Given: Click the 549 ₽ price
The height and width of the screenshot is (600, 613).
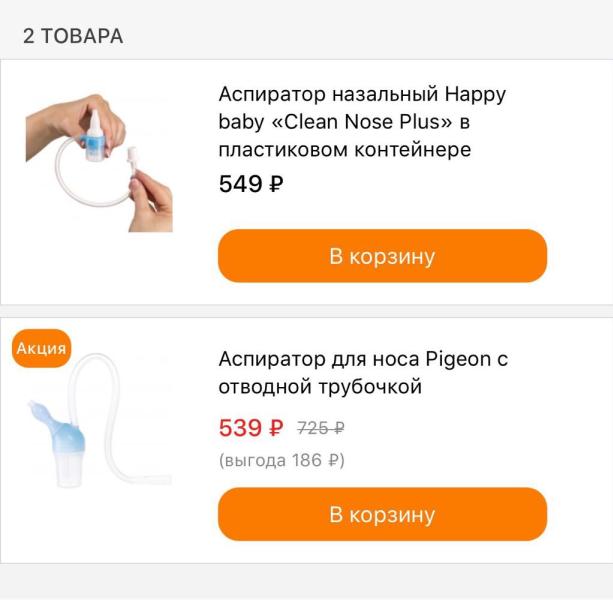Looking at the screenshot, I should click(251, 184).
